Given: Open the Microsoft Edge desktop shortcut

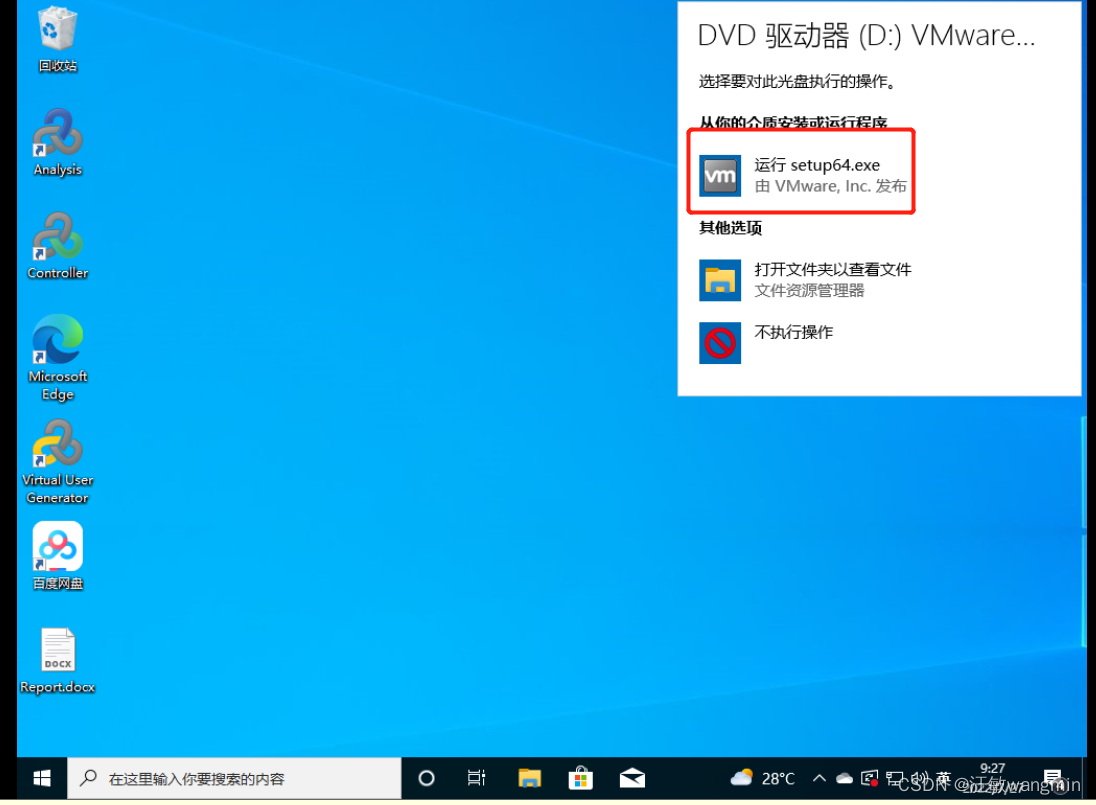Looking at the screenshot, I should (57, 358).
